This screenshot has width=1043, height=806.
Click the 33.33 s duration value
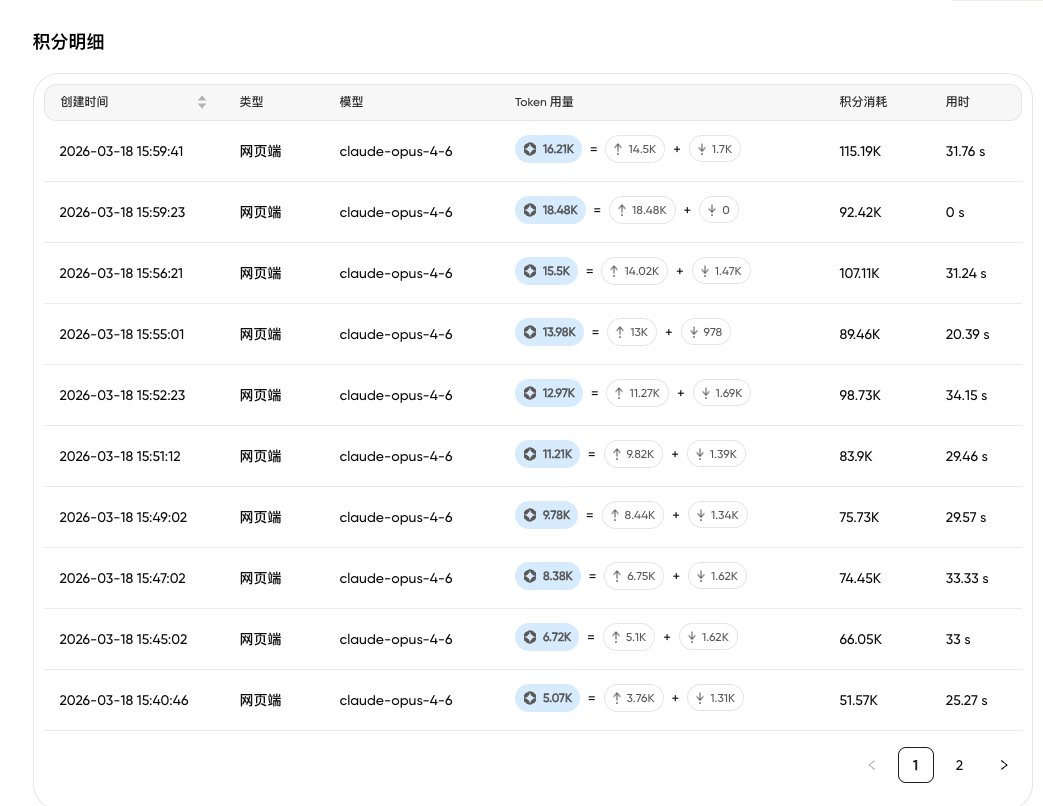point(967,578)
